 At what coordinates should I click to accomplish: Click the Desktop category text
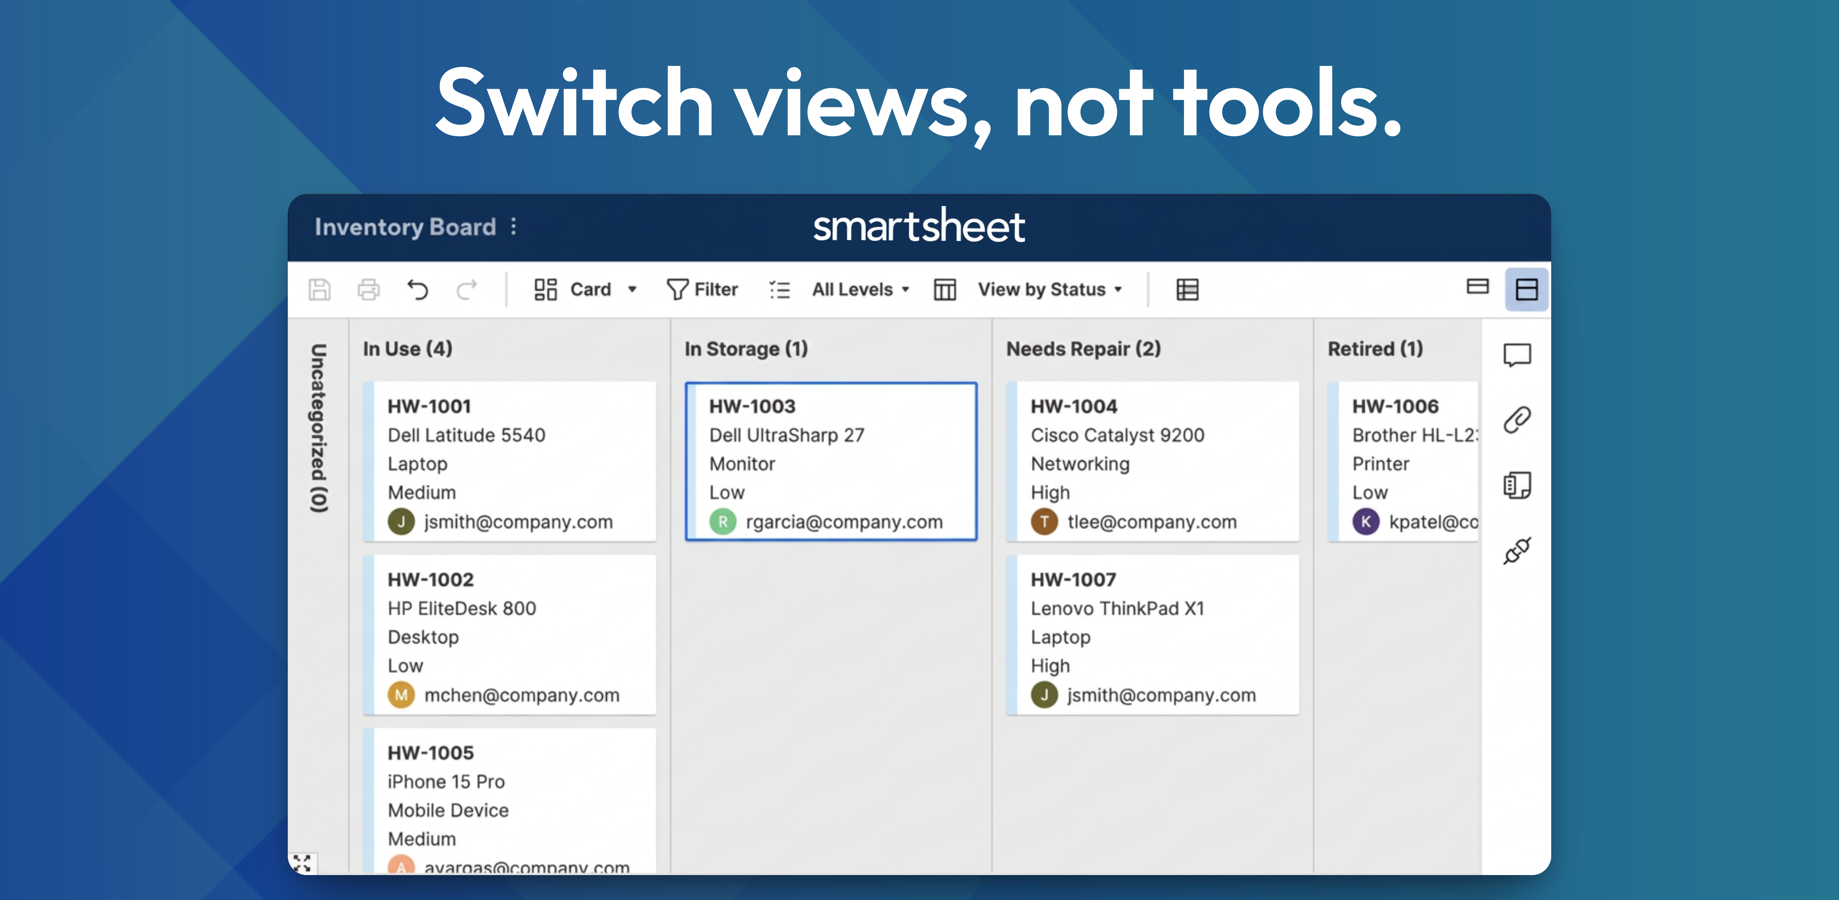(x=423, y=637)
